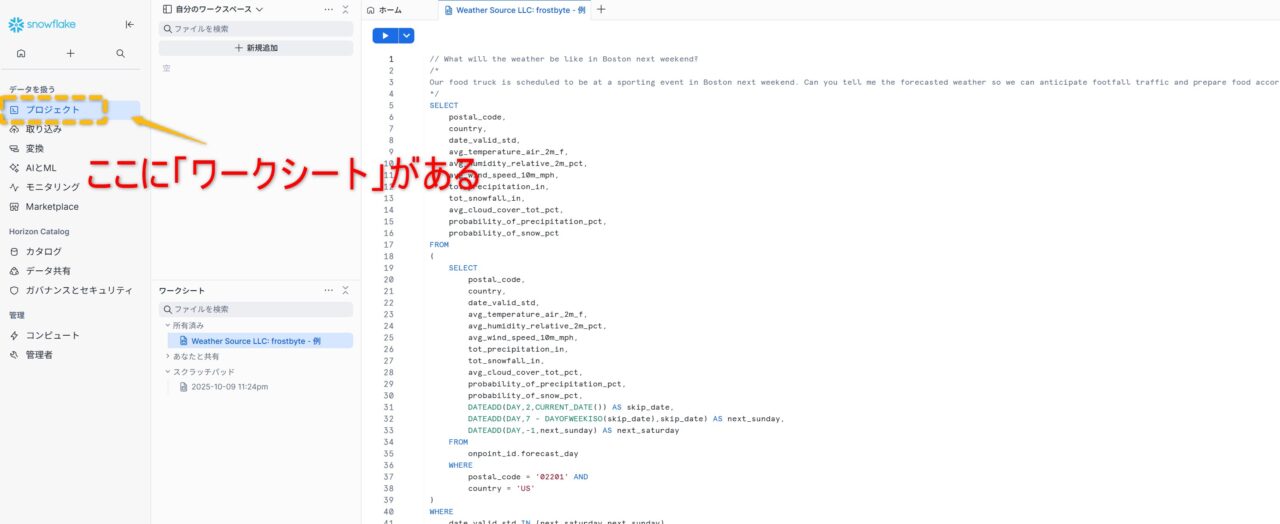Open workspace panel three-dot menu
Image resolution: width=1280 pixels, height=524 pixels.
(x=329, y=9)
